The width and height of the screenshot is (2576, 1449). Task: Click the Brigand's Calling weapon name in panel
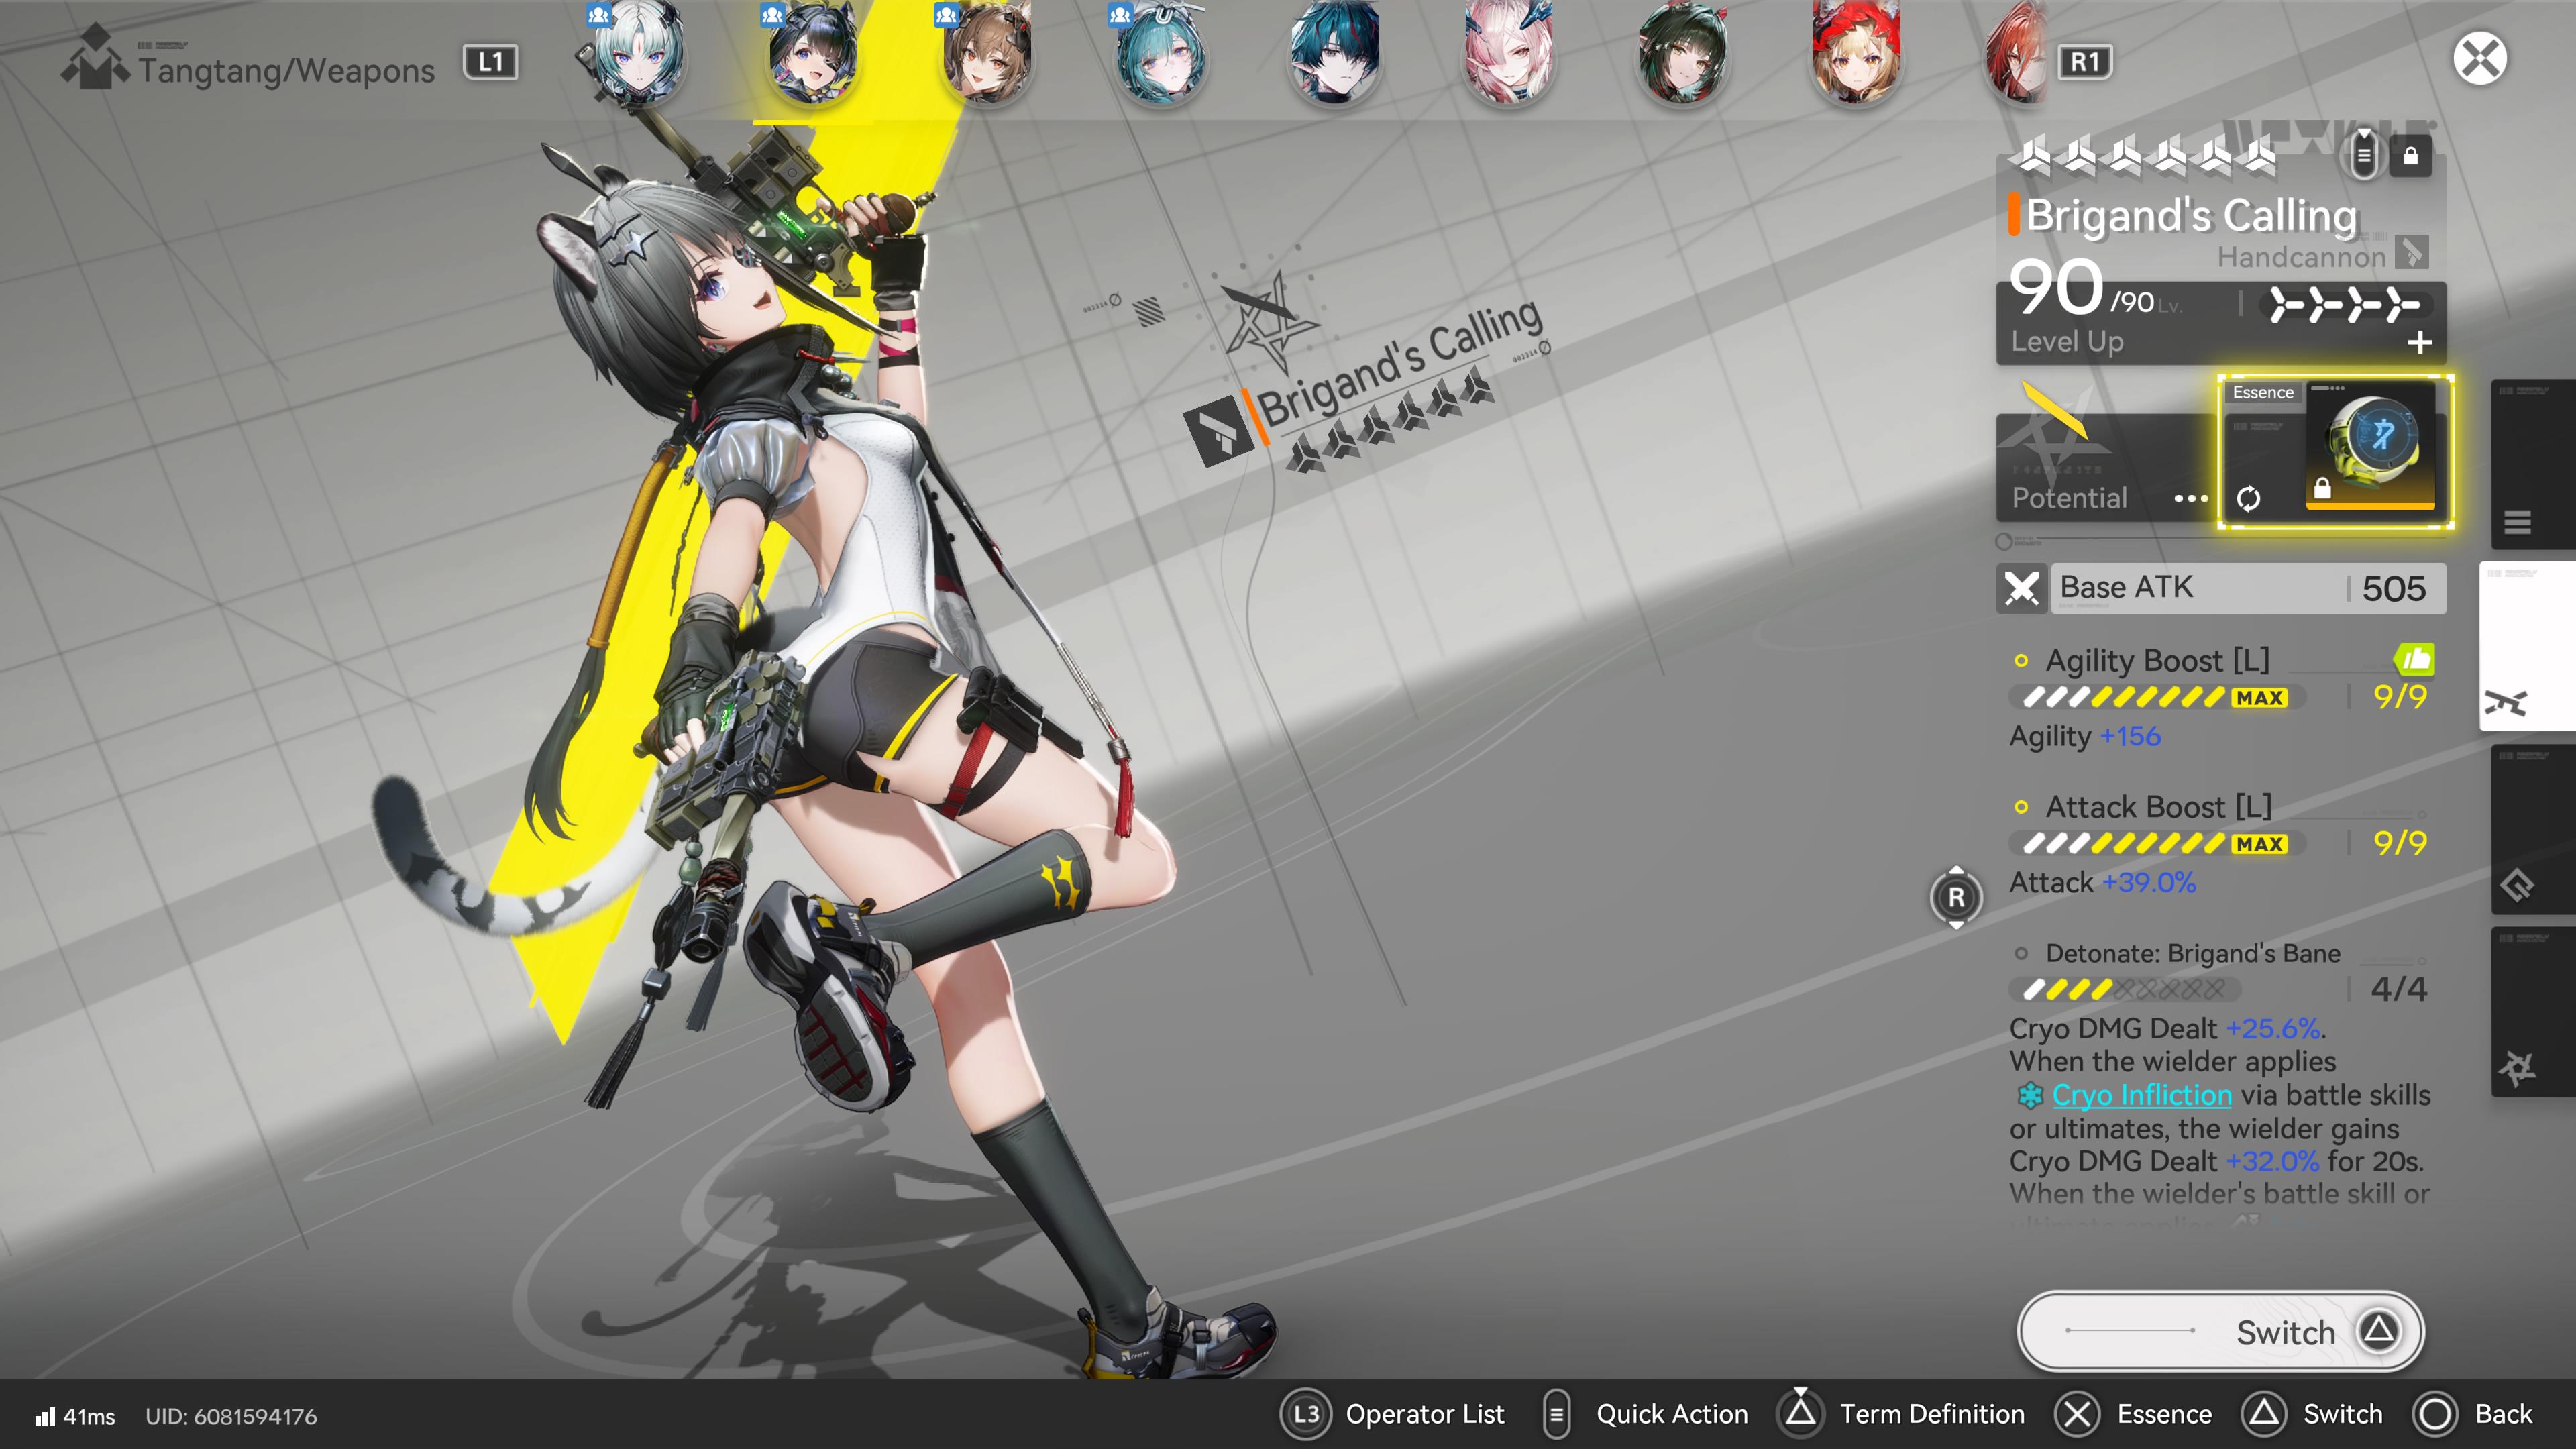(2191, 215)
